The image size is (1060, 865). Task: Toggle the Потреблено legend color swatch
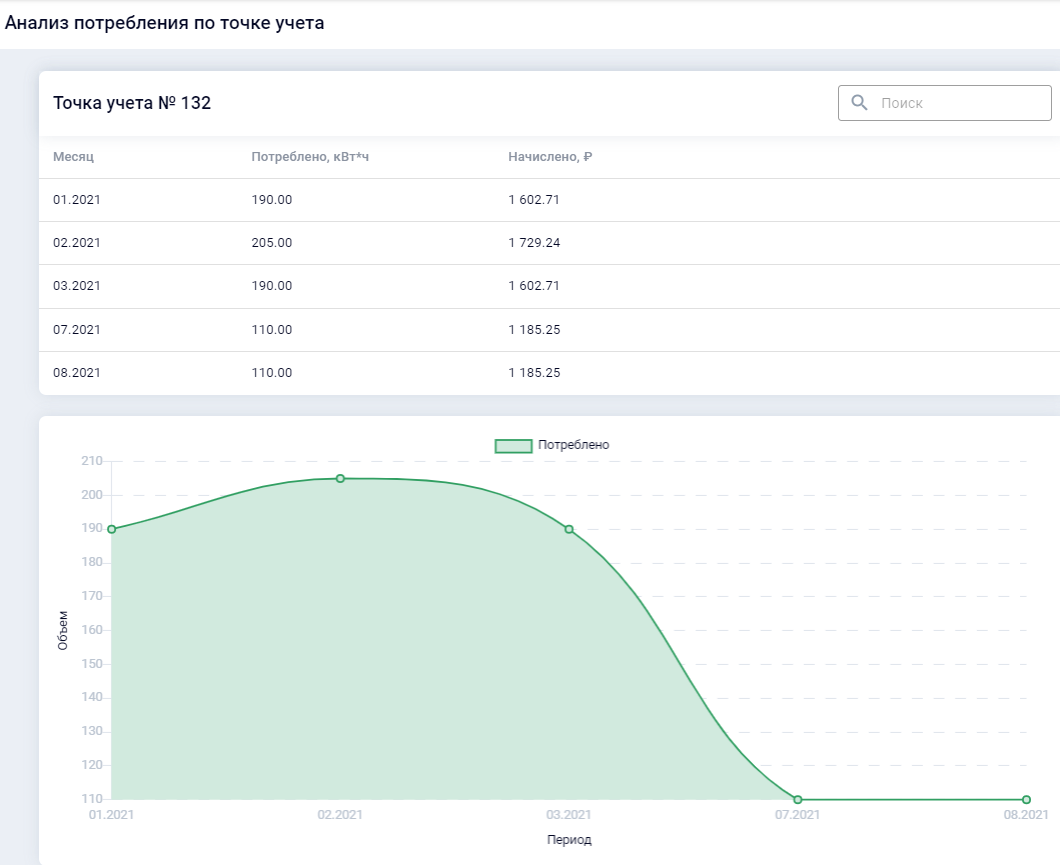coord(513,446)
